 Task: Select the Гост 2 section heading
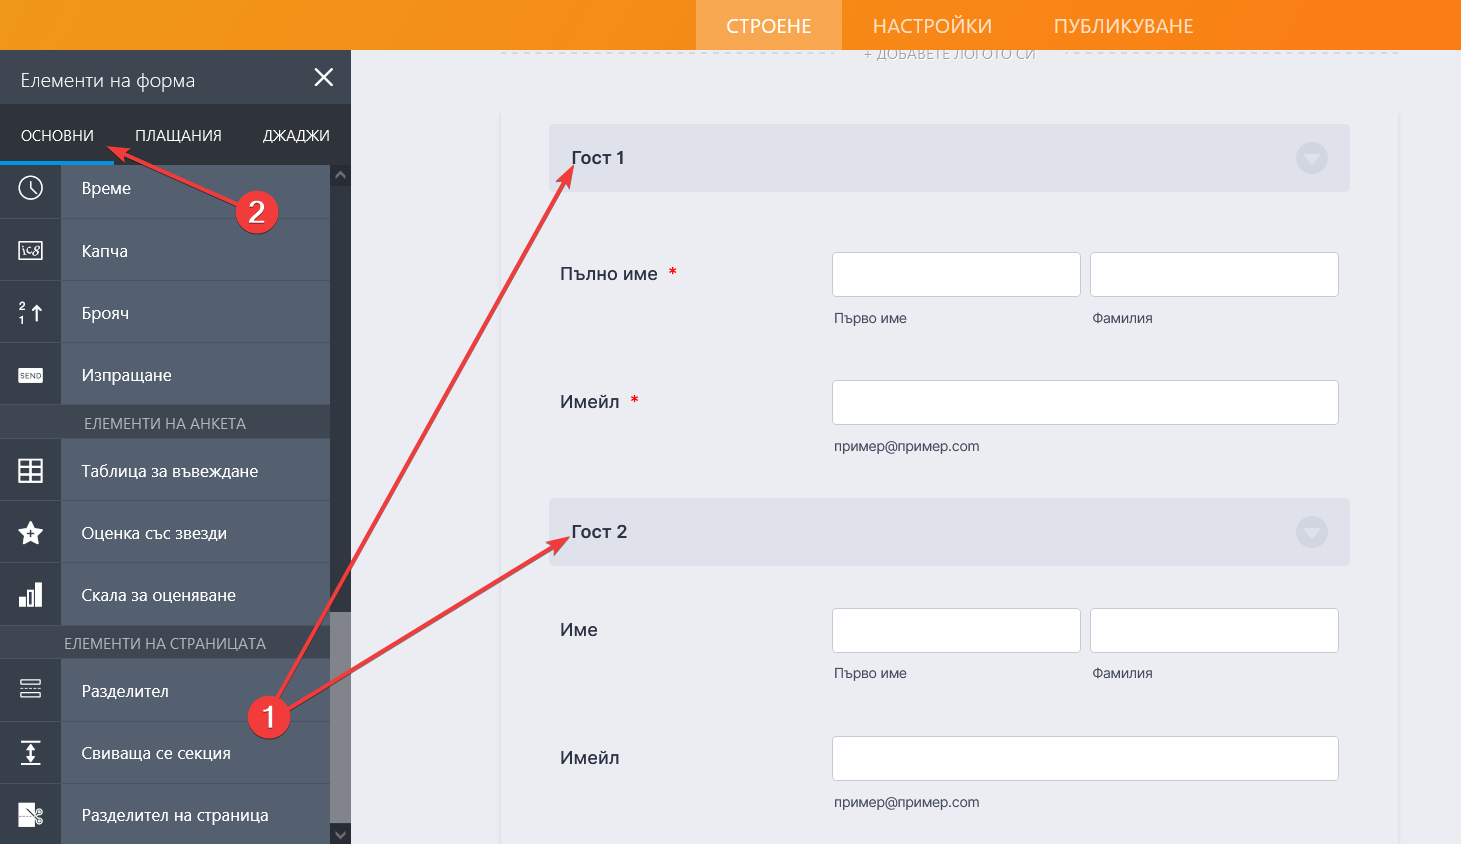click(599, 532)
